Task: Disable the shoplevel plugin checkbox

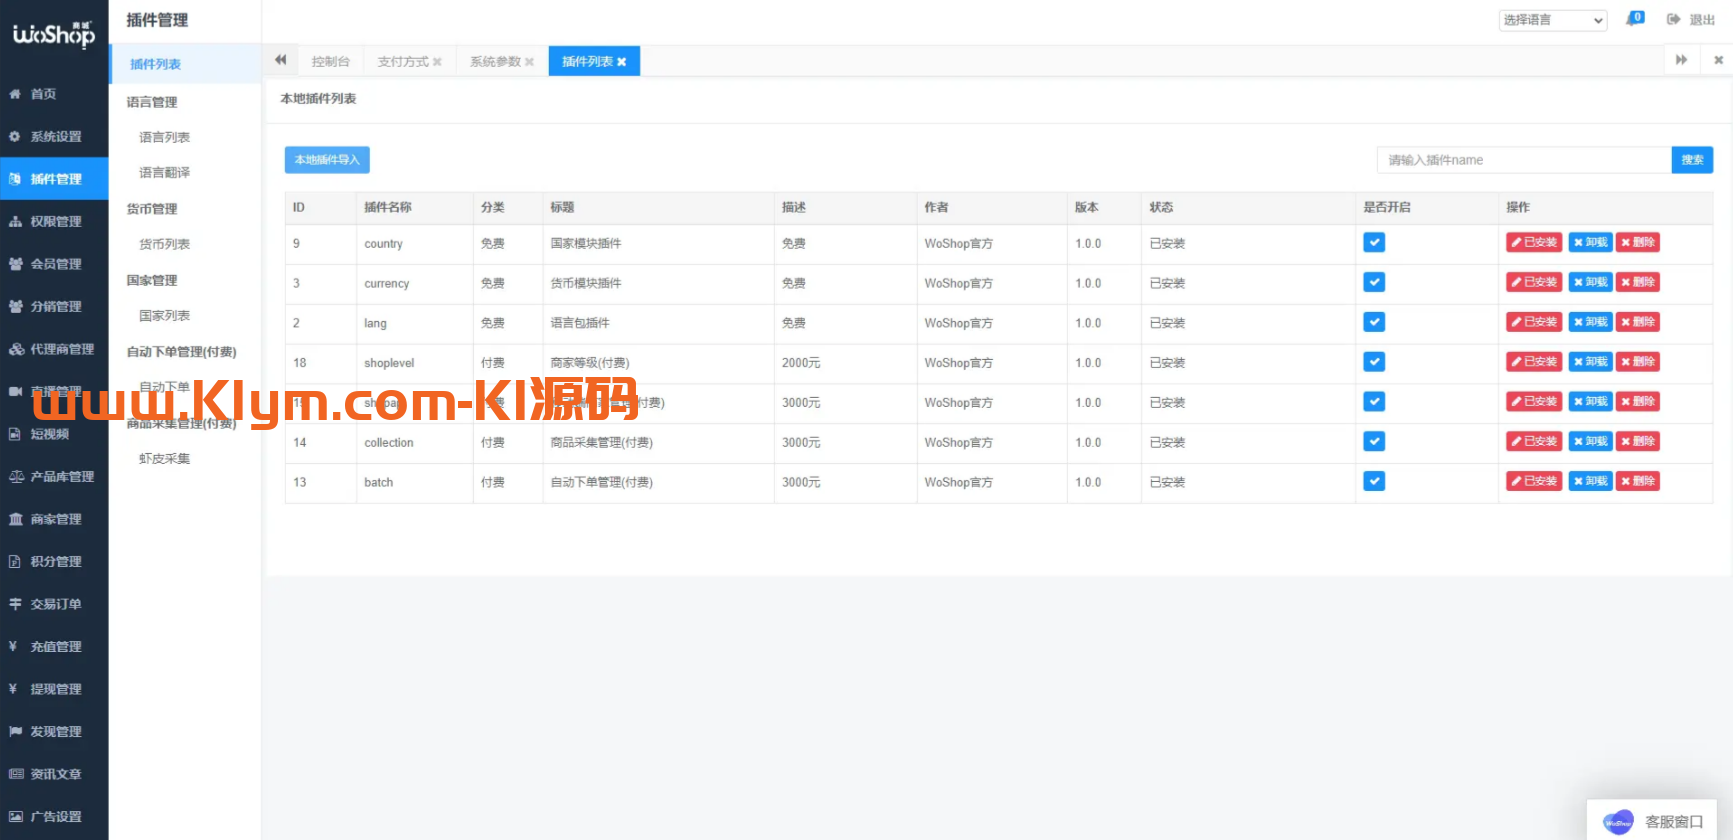Action: point(1374,362)
